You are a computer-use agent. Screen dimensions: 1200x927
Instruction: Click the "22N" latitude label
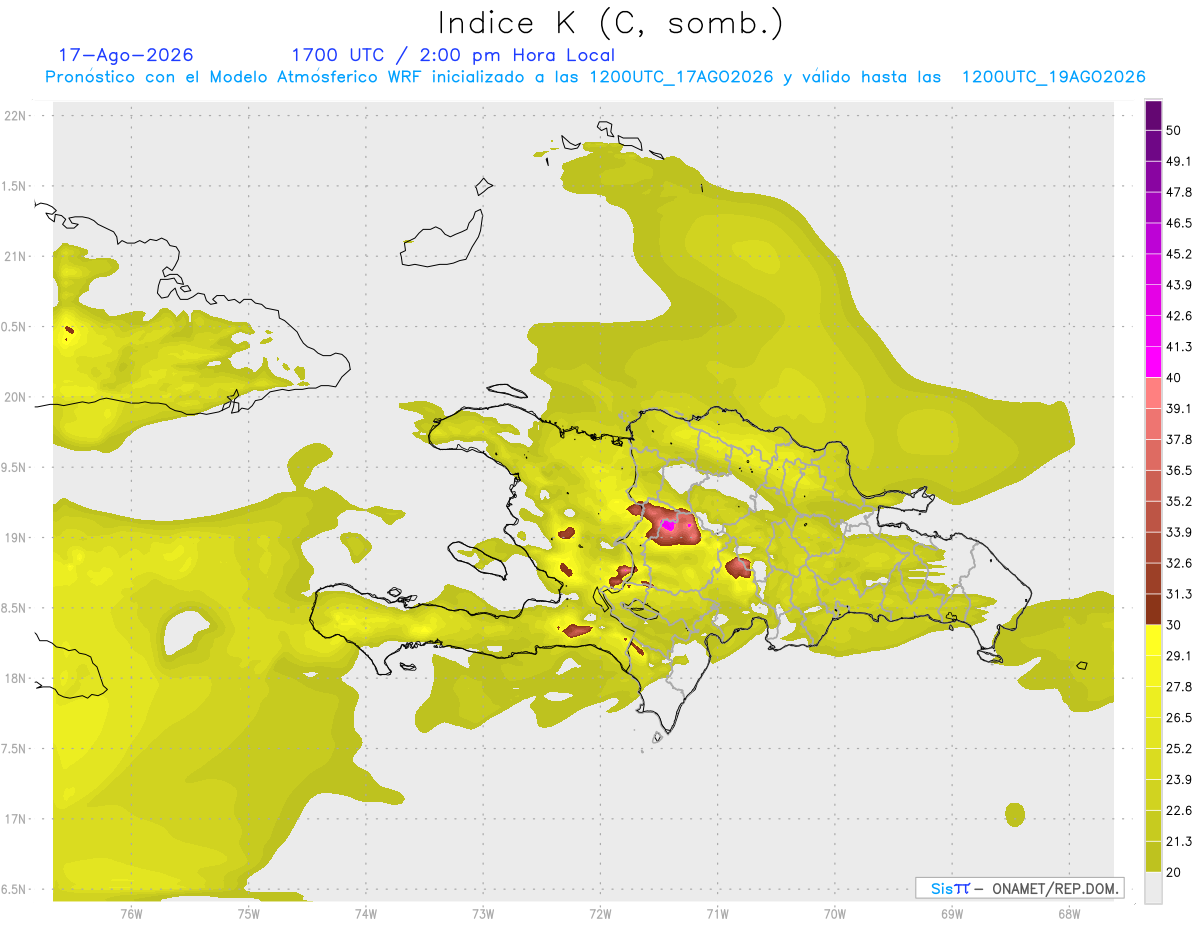click(x=17, y=115)
